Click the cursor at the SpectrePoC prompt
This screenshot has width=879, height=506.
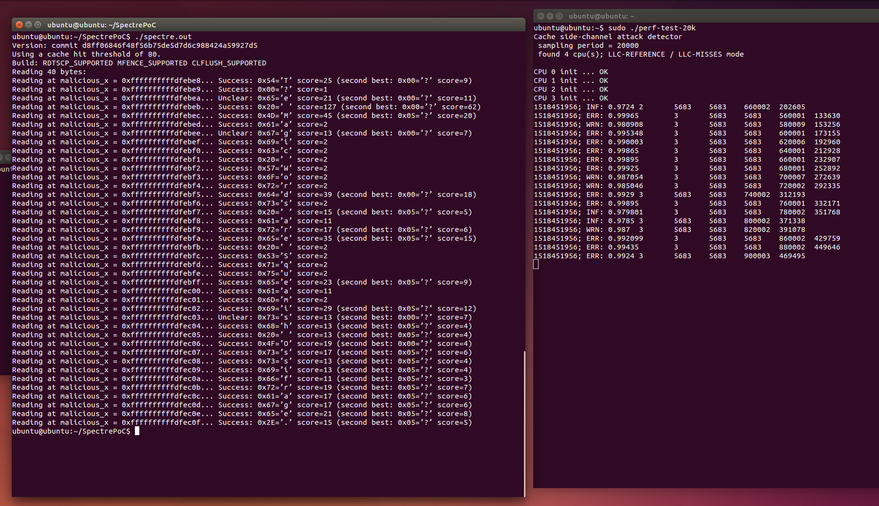[x=137, y=431]
